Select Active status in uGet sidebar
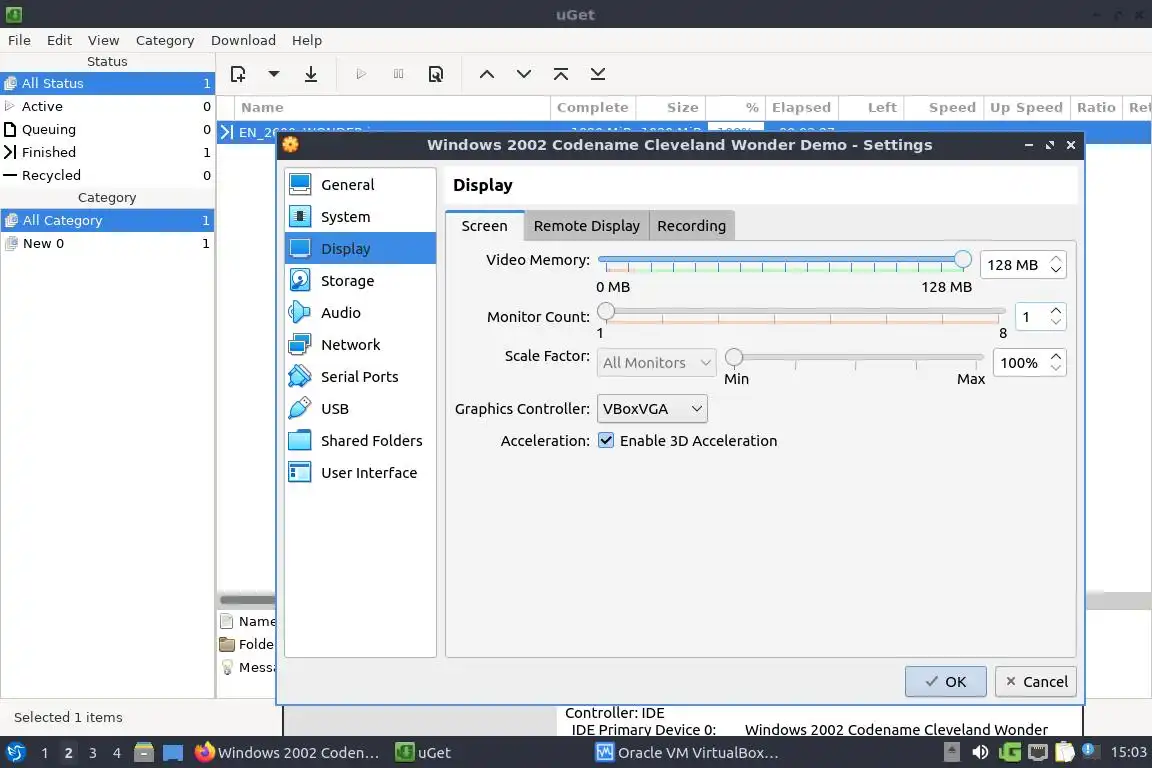1152x768 pixels. coord(107,107)
